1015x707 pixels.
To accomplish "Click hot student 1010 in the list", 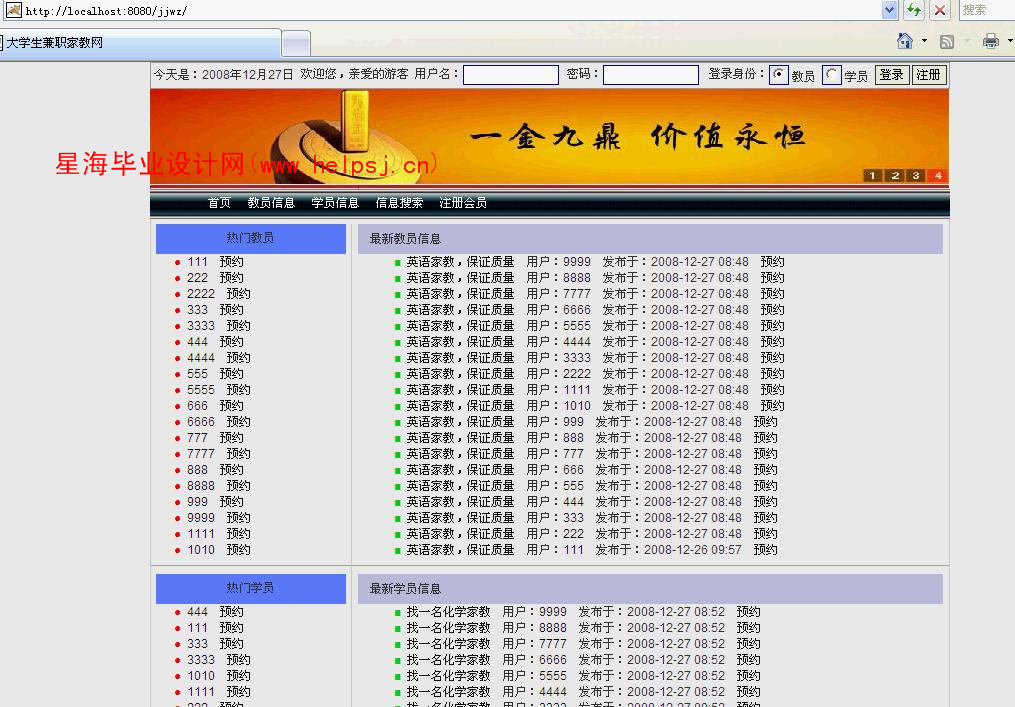I will coord(201,675).
